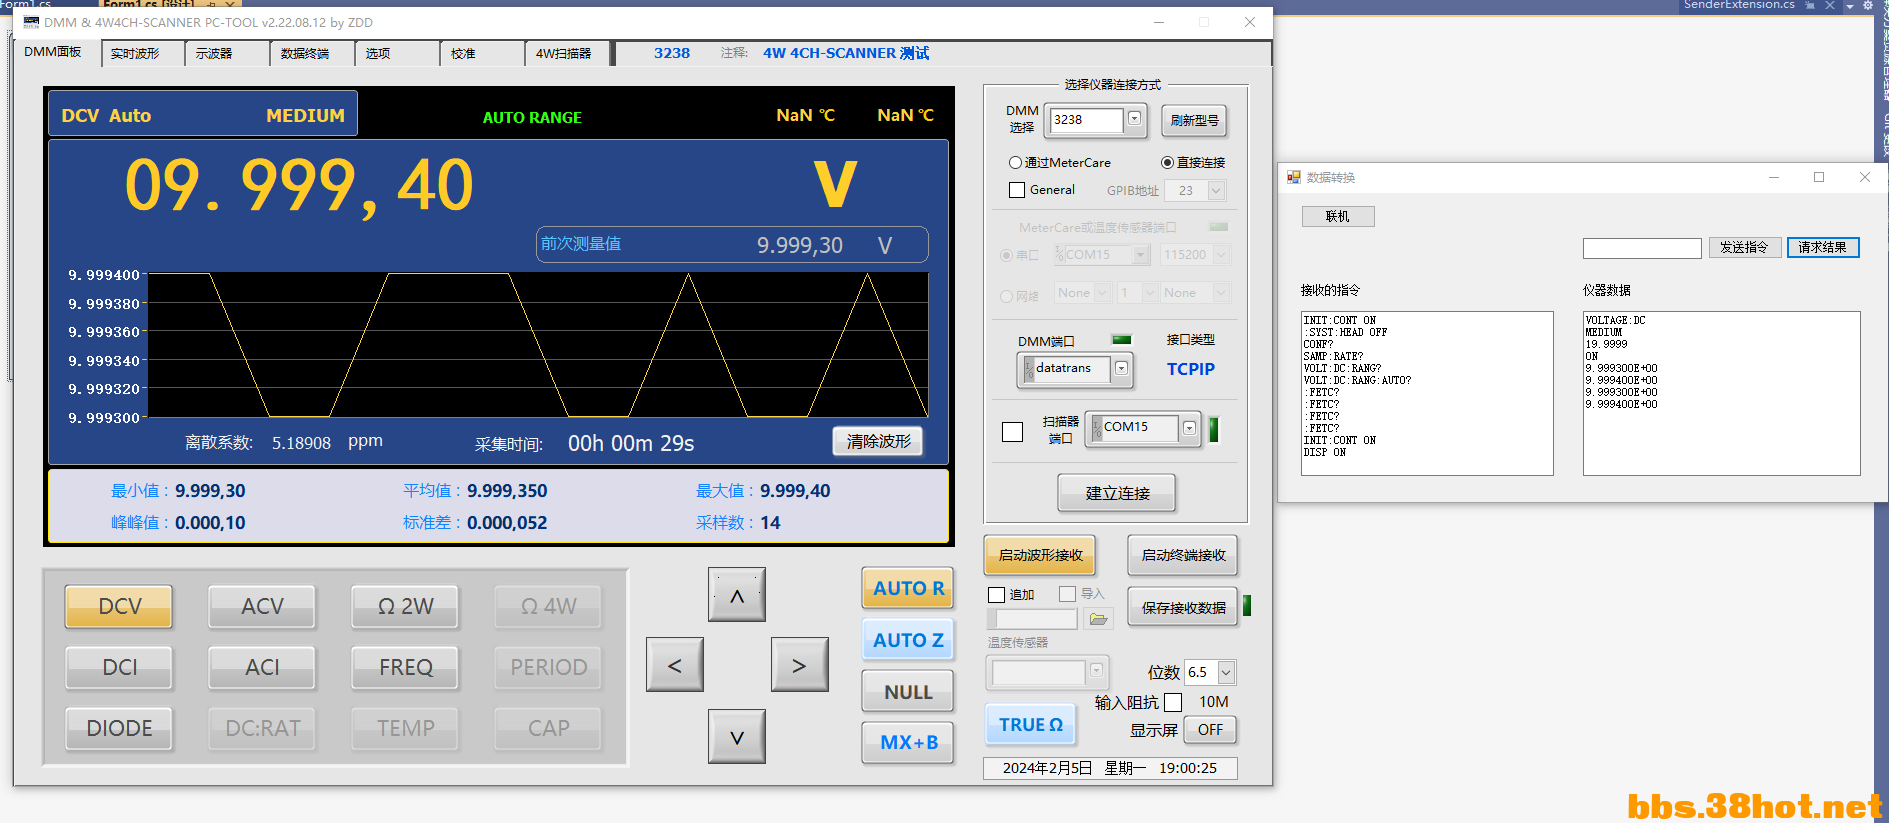Toggle the 扫描器端口 checkbox
Viewport: 1889px width, 823px height.
coord(1013,431)
